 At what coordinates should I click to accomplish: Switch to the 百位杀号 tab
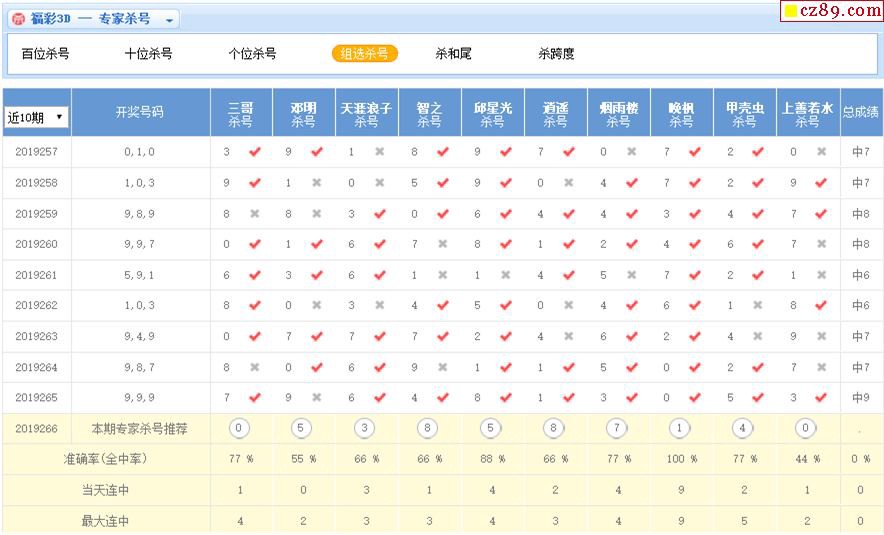tap(45, 54)
